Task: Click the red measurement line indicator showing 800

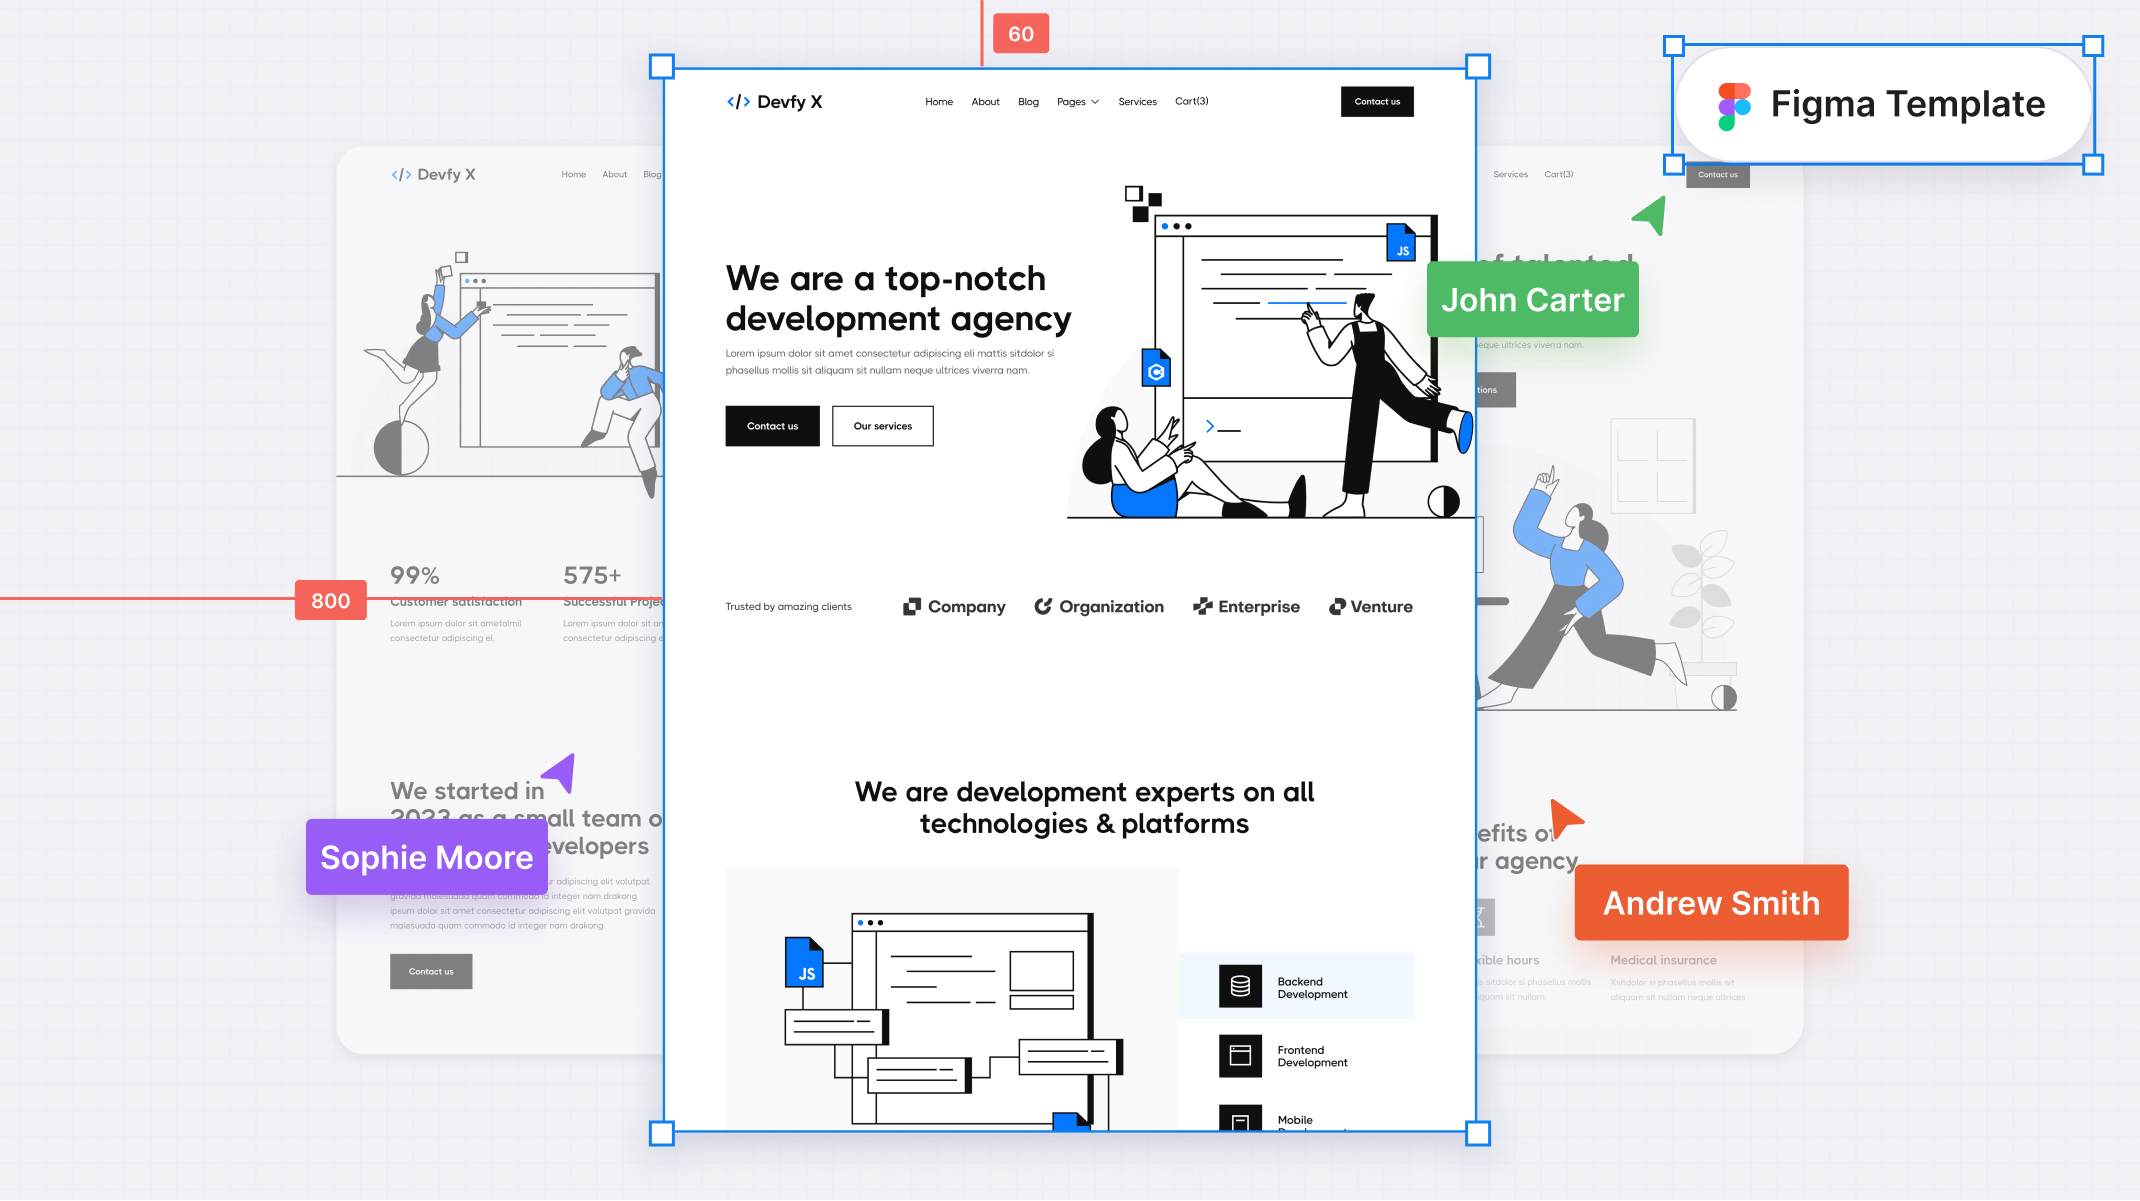Action: point(329,600)
